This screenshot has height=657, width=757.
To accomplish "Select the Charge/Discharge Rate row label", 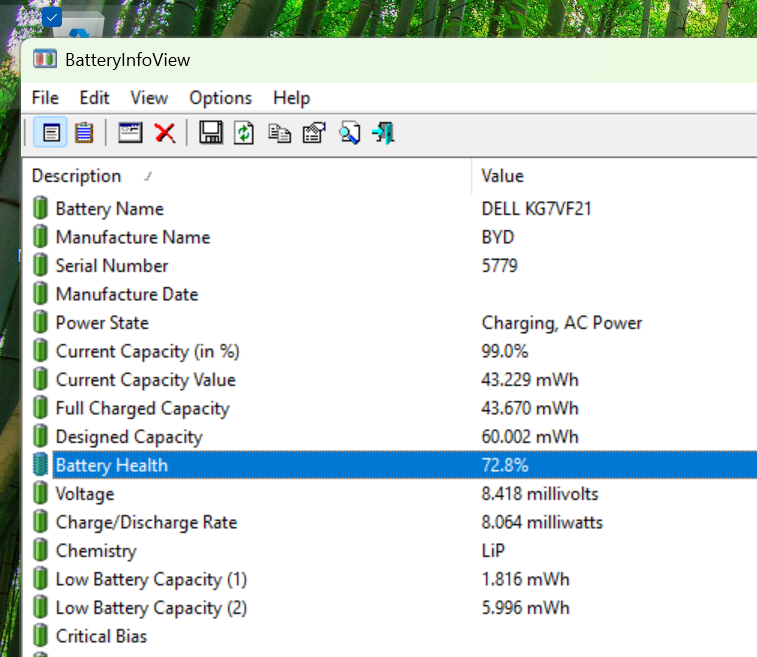I will pyautogui.click(x=146, y=522).
